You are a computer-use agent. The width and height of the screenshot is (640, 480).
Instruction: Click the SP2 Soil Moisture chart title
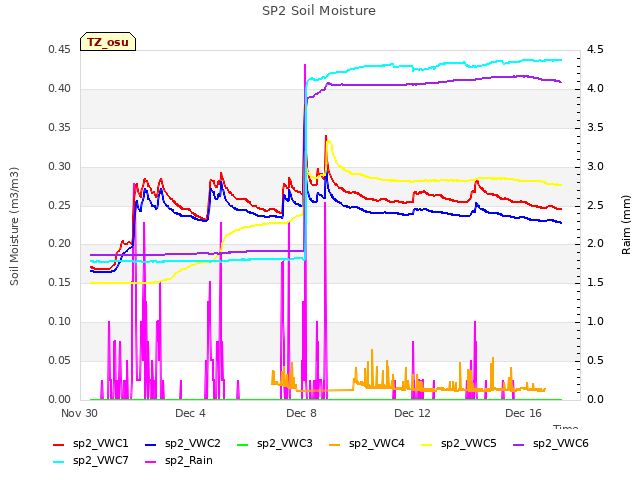point(319,11)
